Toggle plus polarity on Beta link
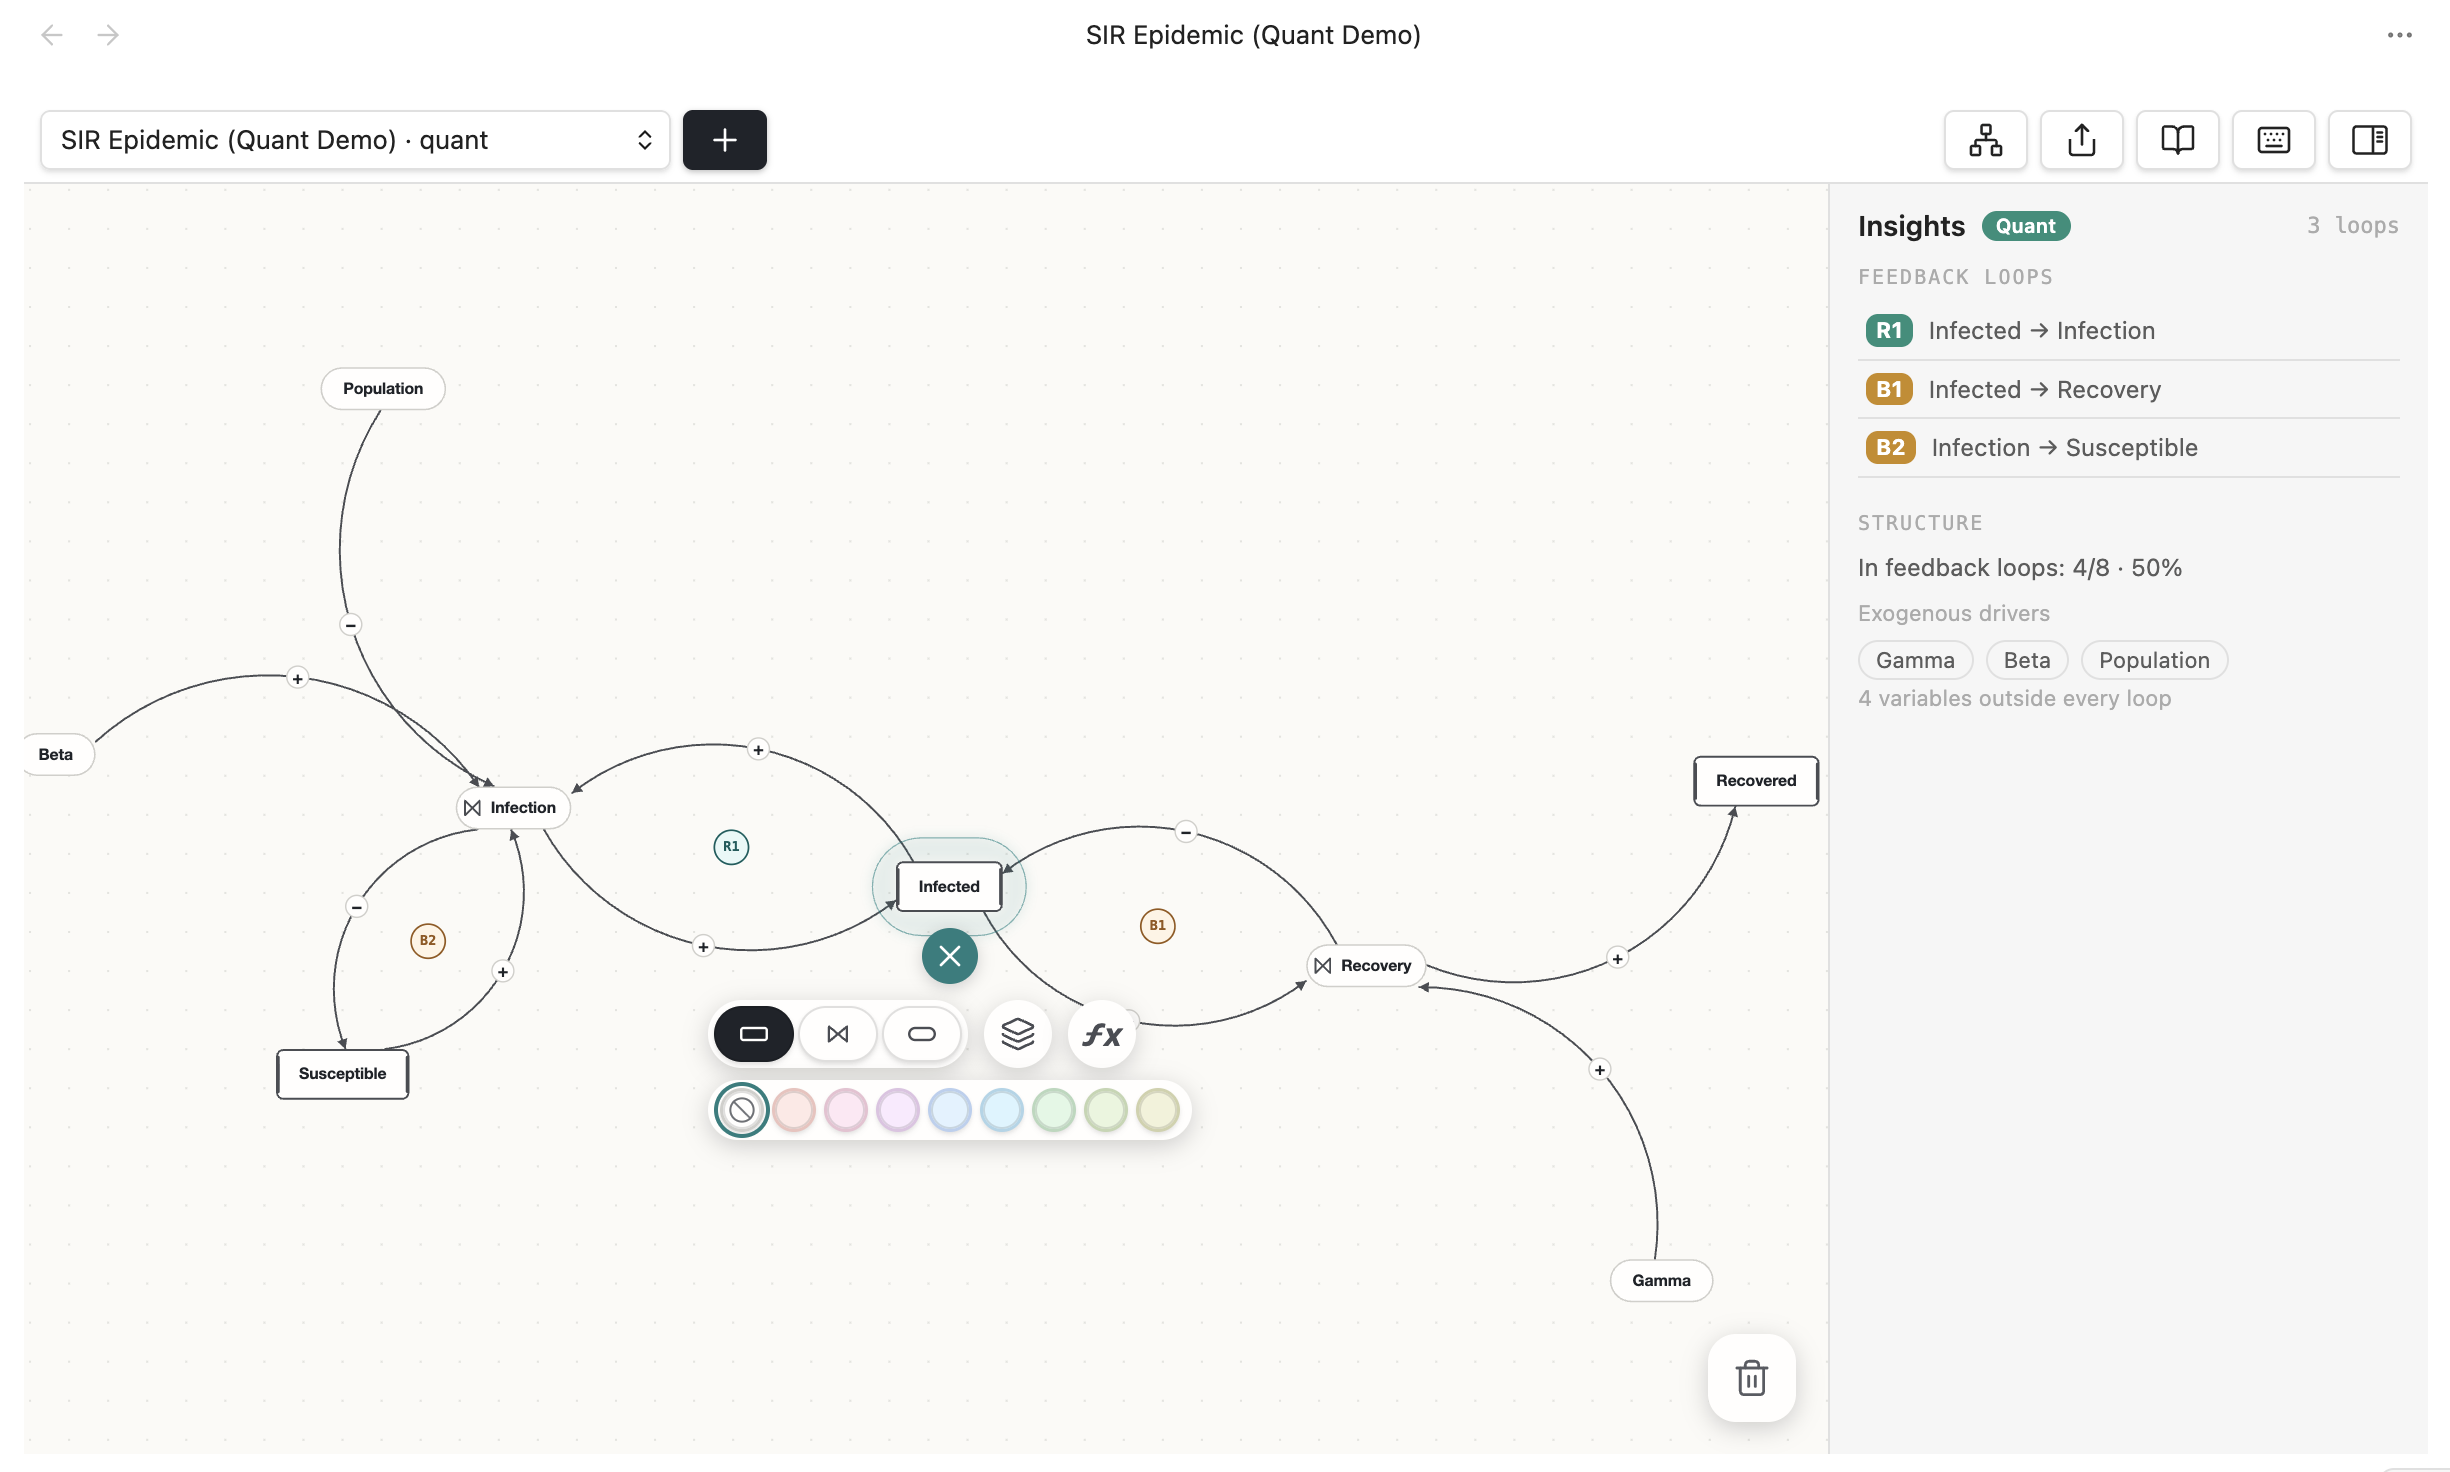 coord(297,679)
